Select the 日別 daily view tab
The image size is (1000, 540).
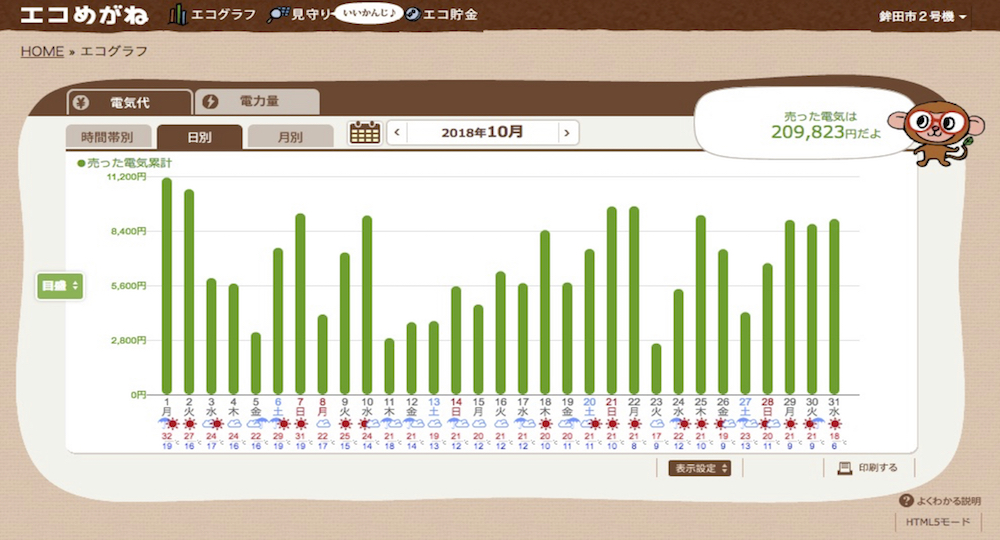pos(200,136)
